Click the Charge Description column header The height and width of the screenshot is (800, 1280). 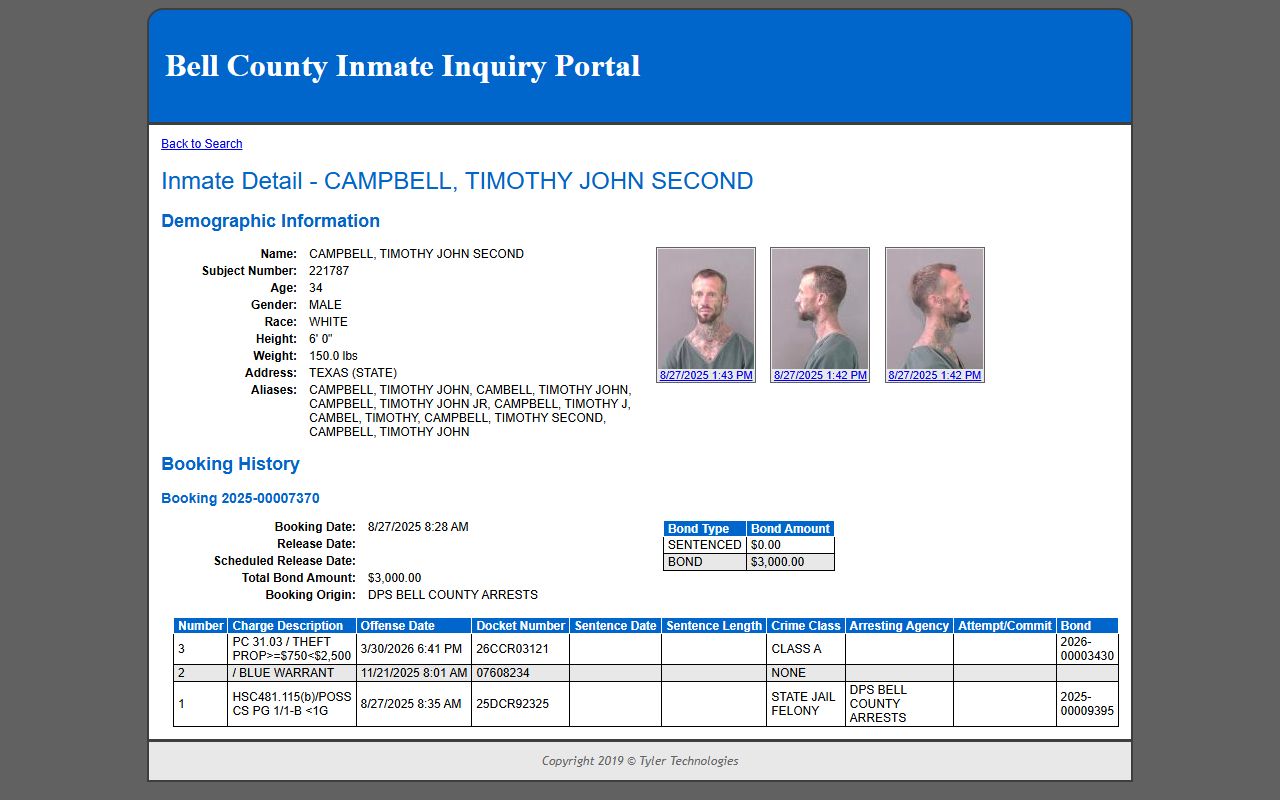(292, 626)
